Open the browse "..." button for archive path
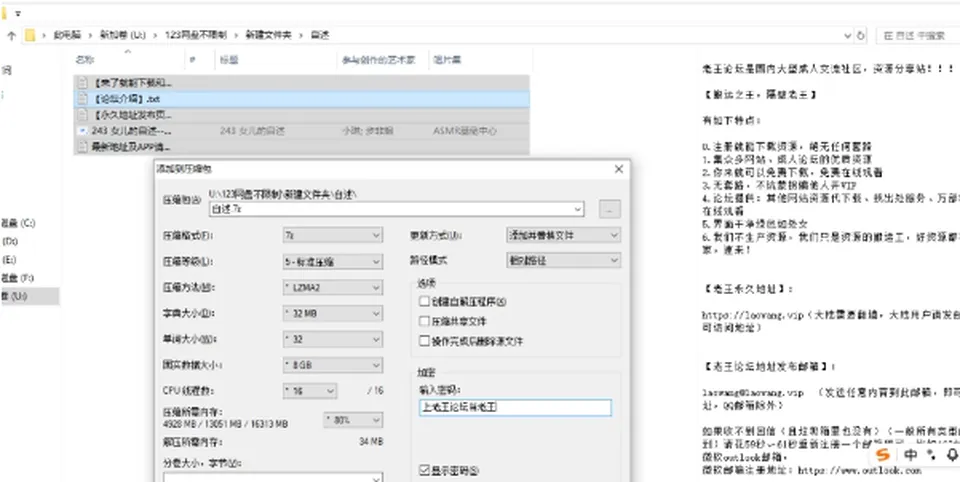The width and height of the screenshot is (960, 482). (x=609, y=209)
